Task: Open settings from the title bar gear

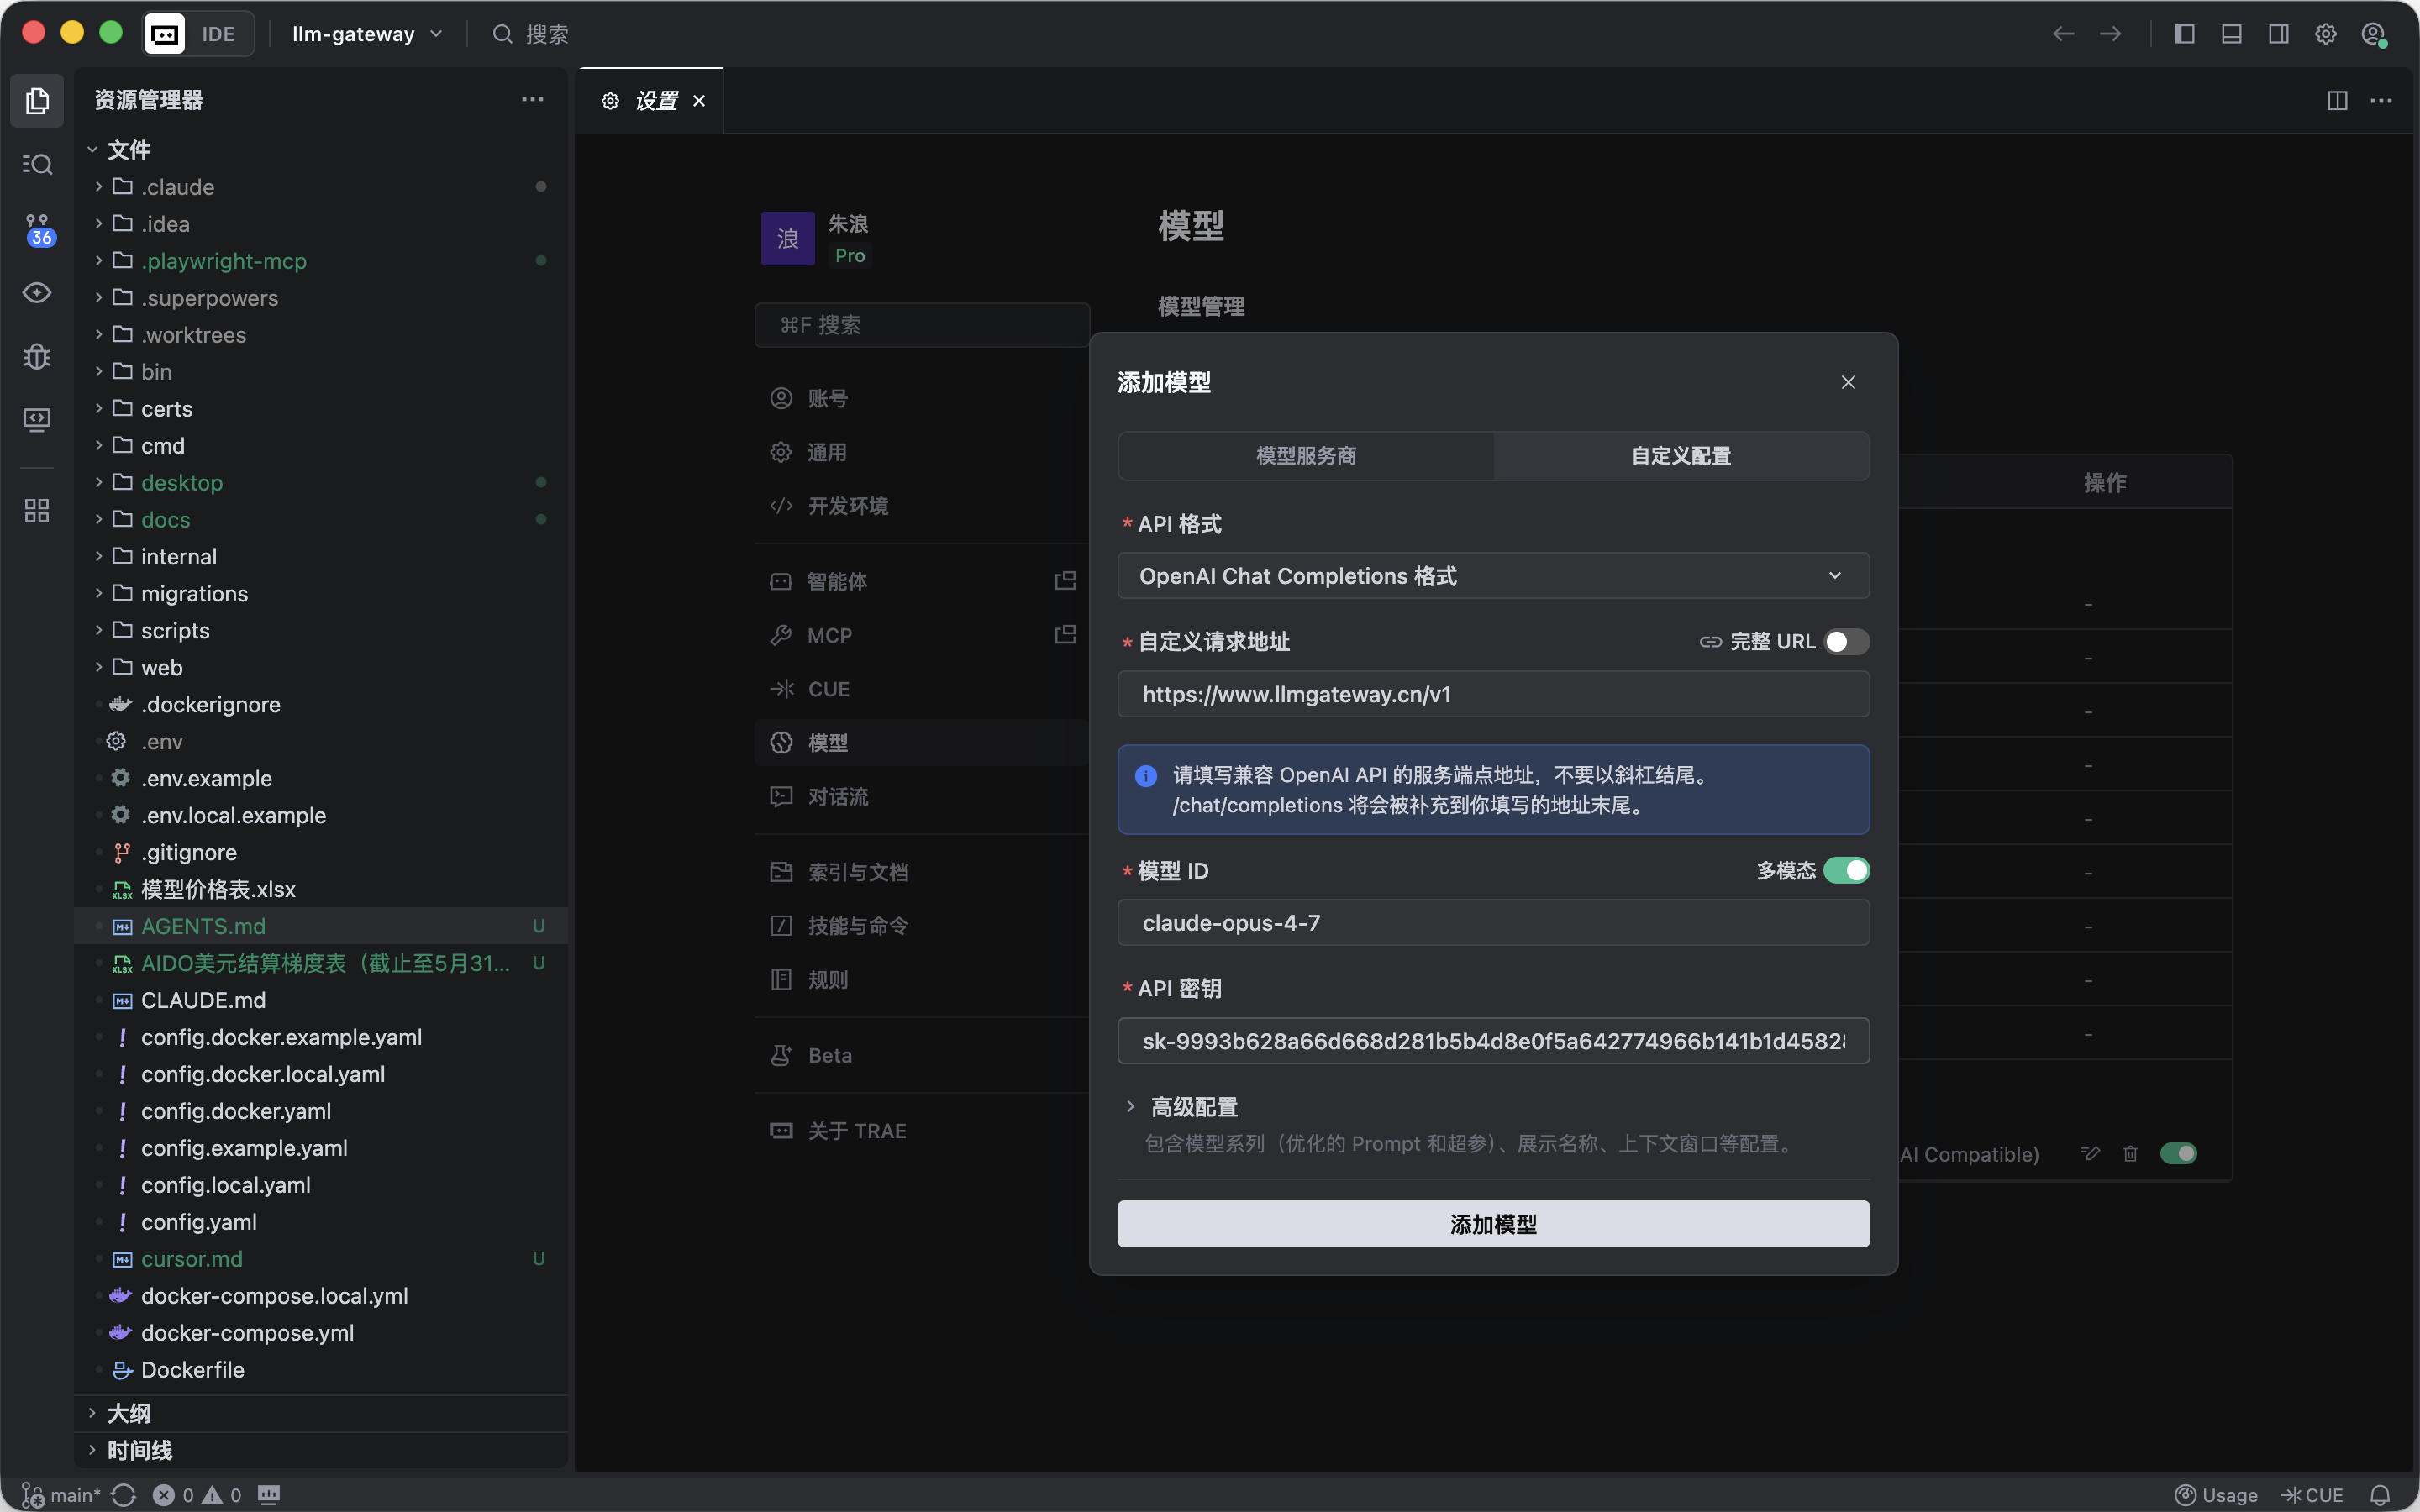Action: pos(2325,34)
